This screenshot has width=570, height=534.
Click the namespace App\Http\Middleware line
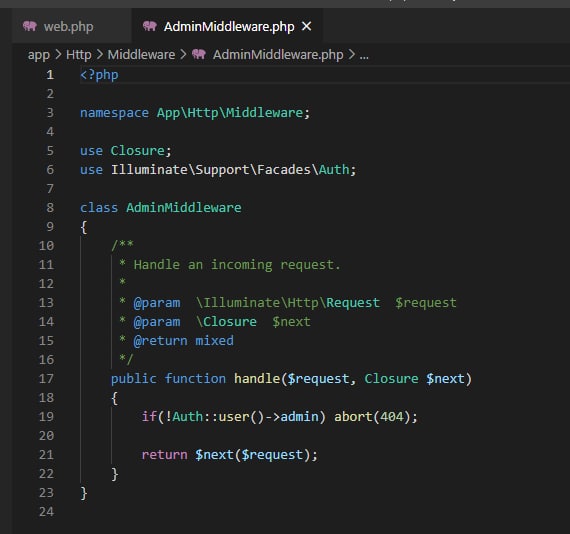tap(195, 113)
